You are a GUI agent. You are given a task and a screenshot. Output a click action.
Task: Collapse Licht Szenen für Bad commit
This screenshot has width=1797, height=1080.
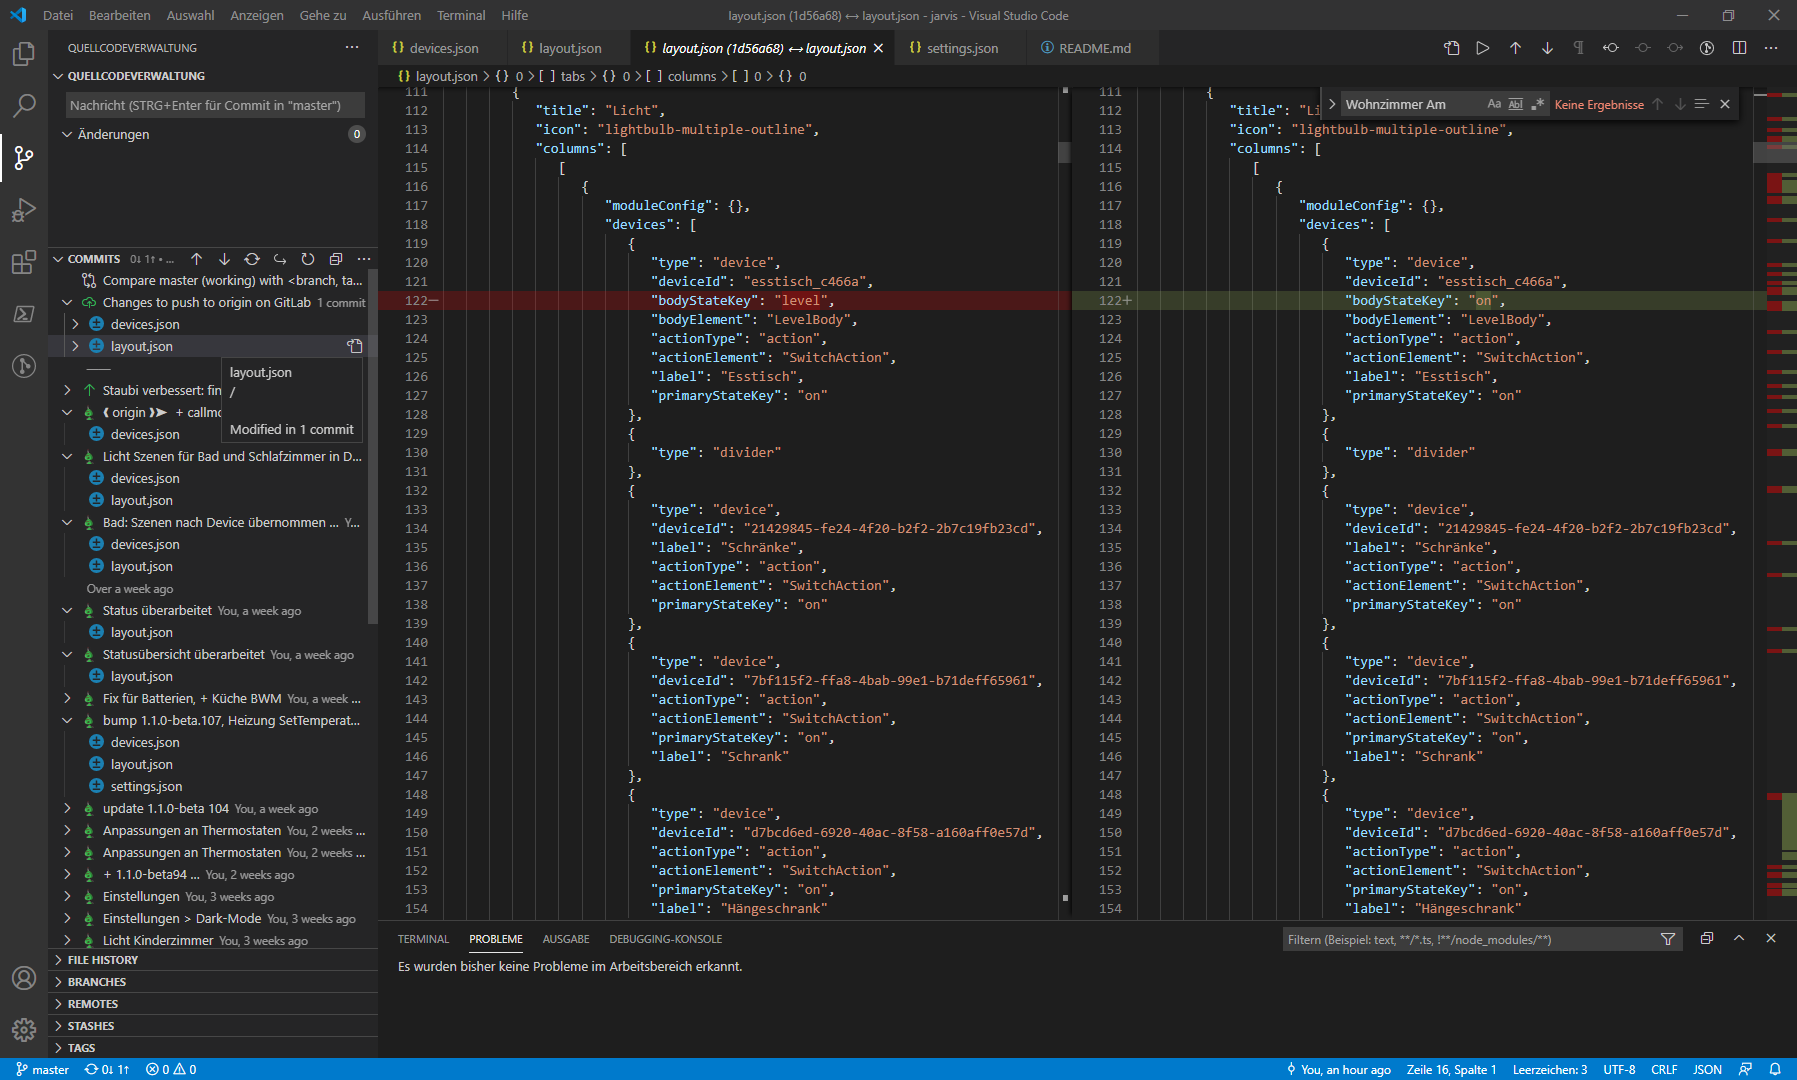pyautogui.click(x=67, y=456)
